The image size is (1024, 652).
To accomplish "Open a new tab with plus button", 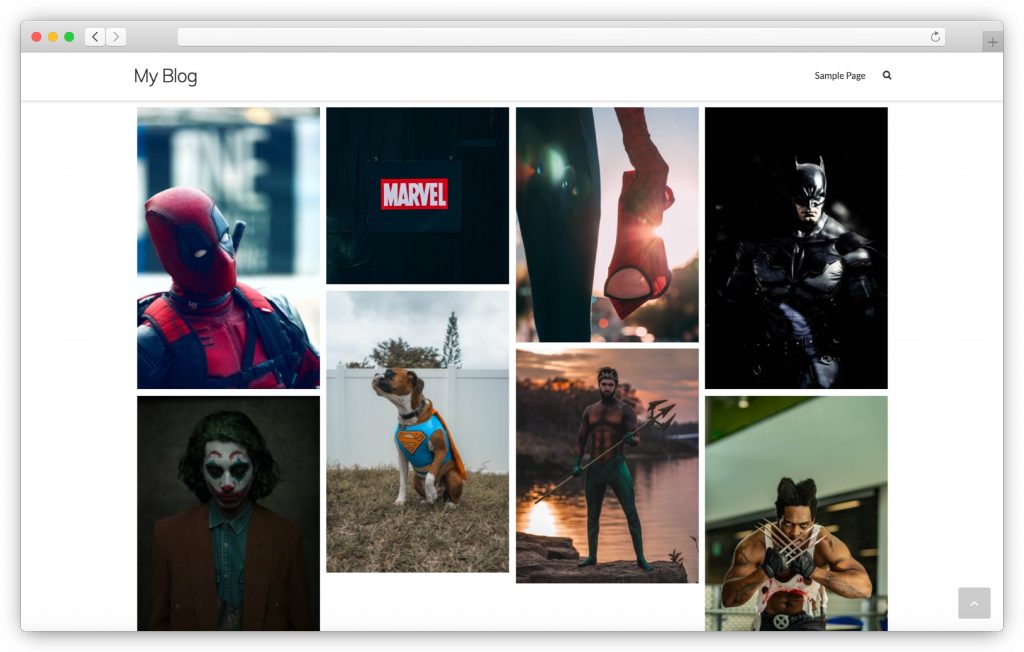I will point(993,42).
